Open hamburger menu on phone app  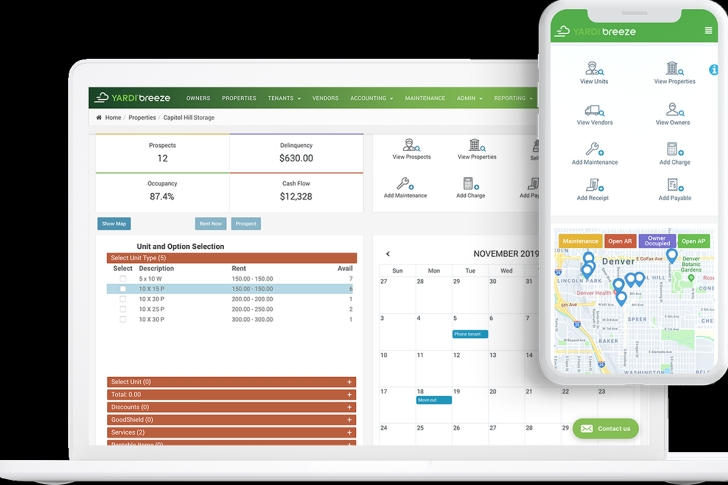click(708, 31)
